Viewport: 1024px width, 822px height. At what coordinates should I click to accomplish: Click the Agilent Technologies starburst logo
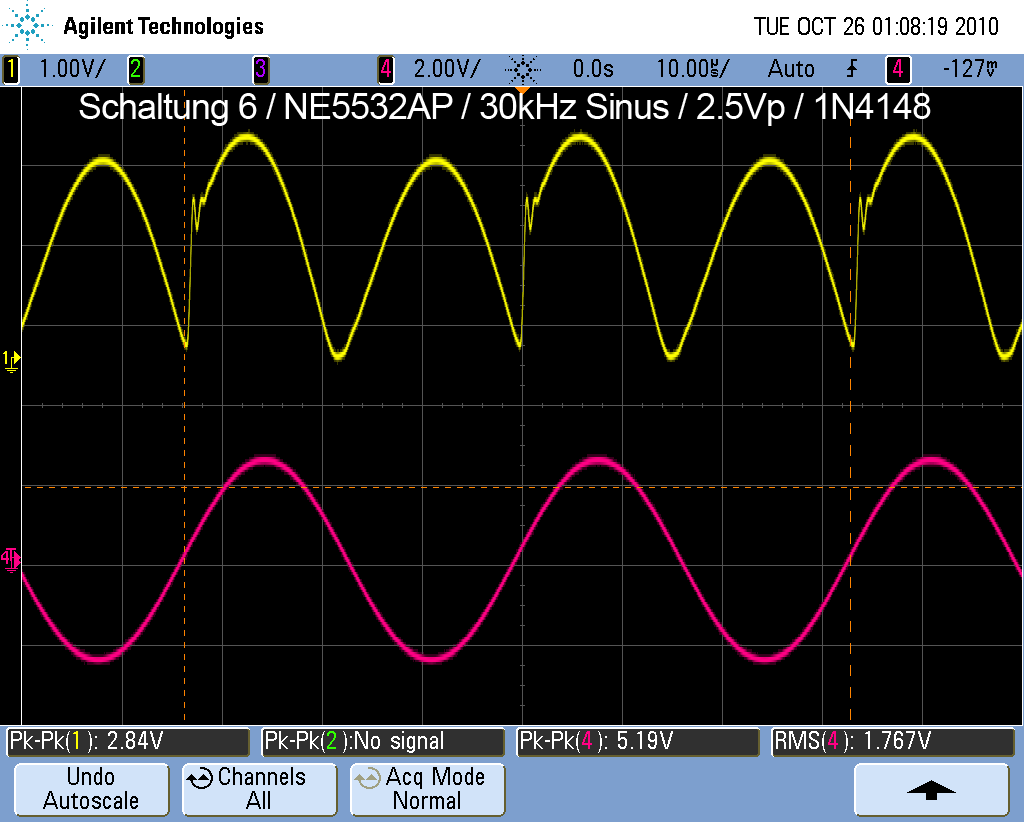(x=27, y=25)
